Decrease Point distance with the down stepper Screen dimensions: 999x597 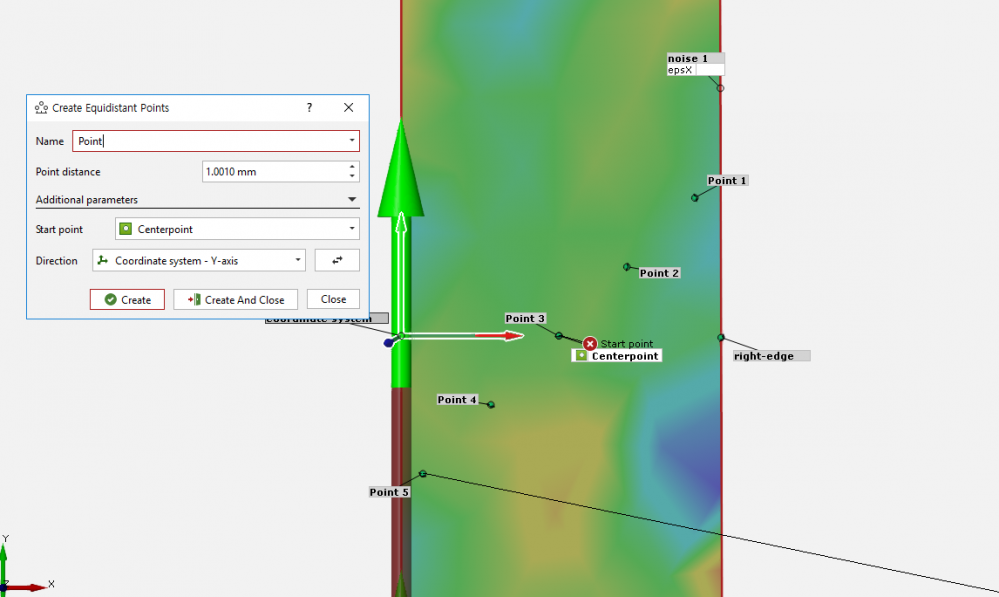click(352, 176)
